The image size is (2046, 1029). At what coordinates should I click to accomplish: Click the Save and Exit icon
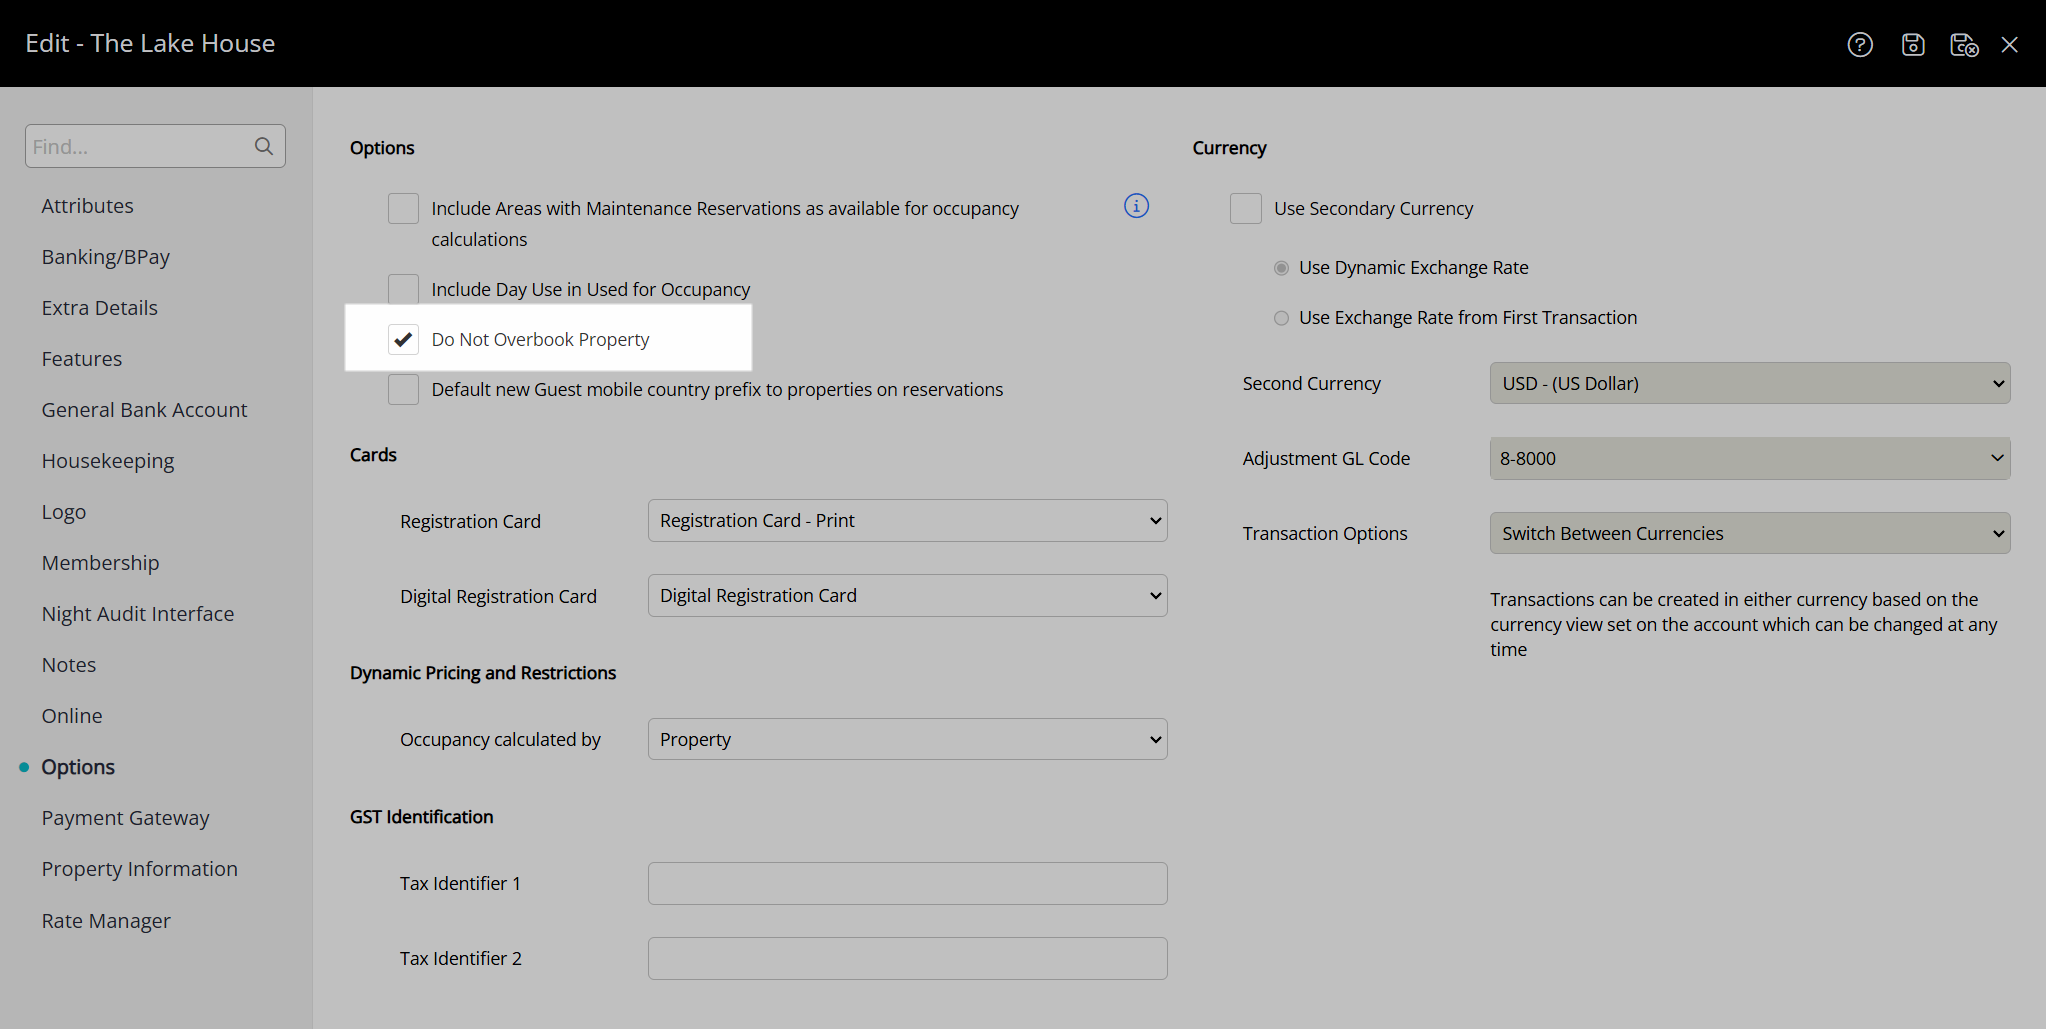click(1964, 44)
